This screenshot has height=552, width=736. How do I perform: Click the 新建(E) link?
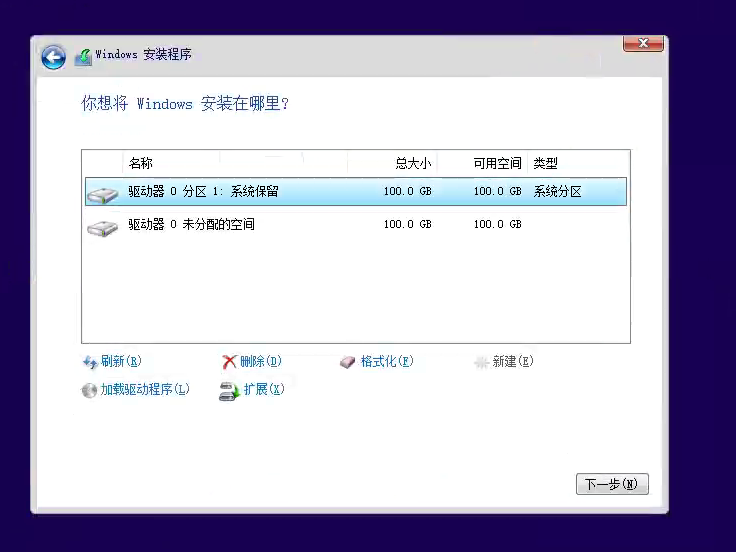[x=513, y=361]
